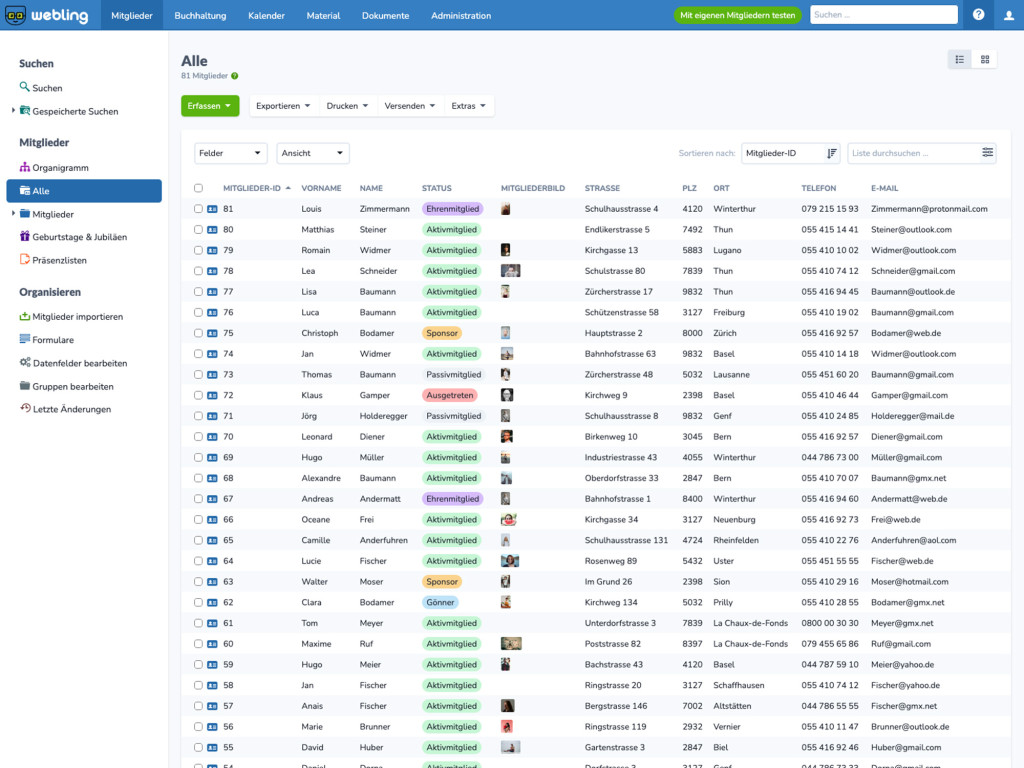This screenshot has width=1024, height=768.
Task: Open the user account profile icon
Action: coord(1008,15)
